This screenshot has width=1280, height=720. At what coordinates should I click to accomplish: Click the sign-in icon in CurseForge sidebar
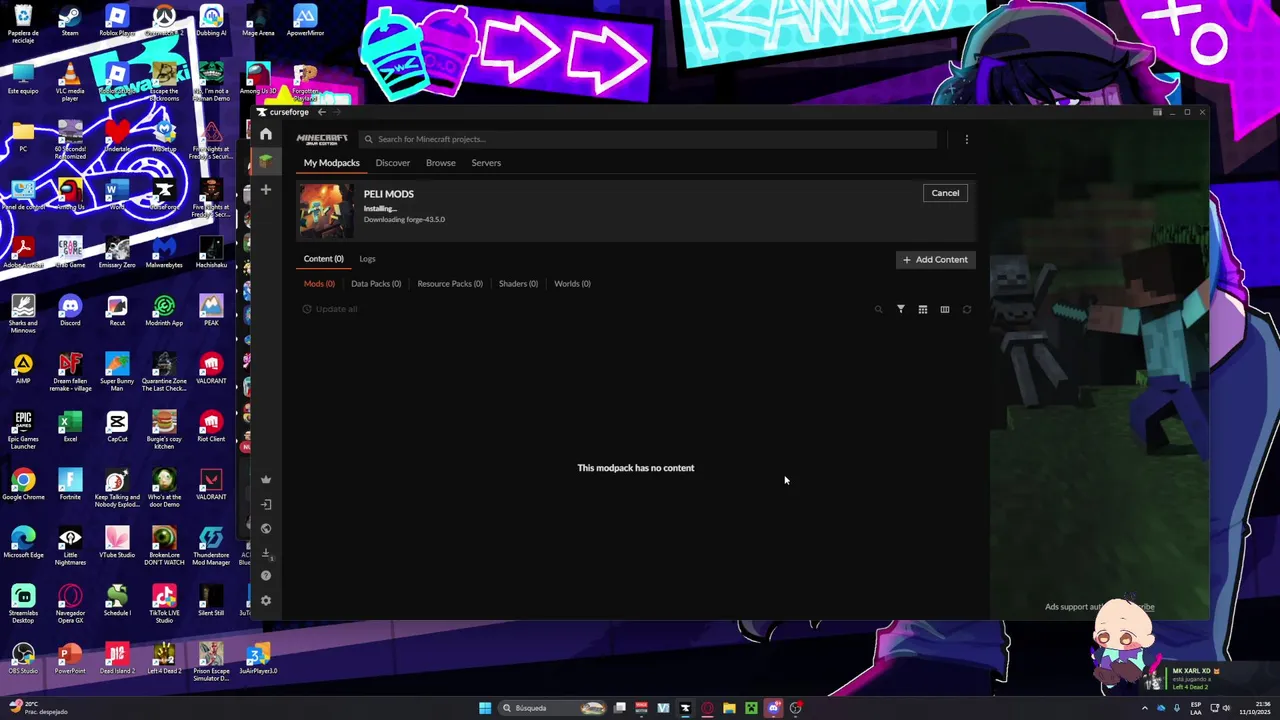[x=266, y=504]
